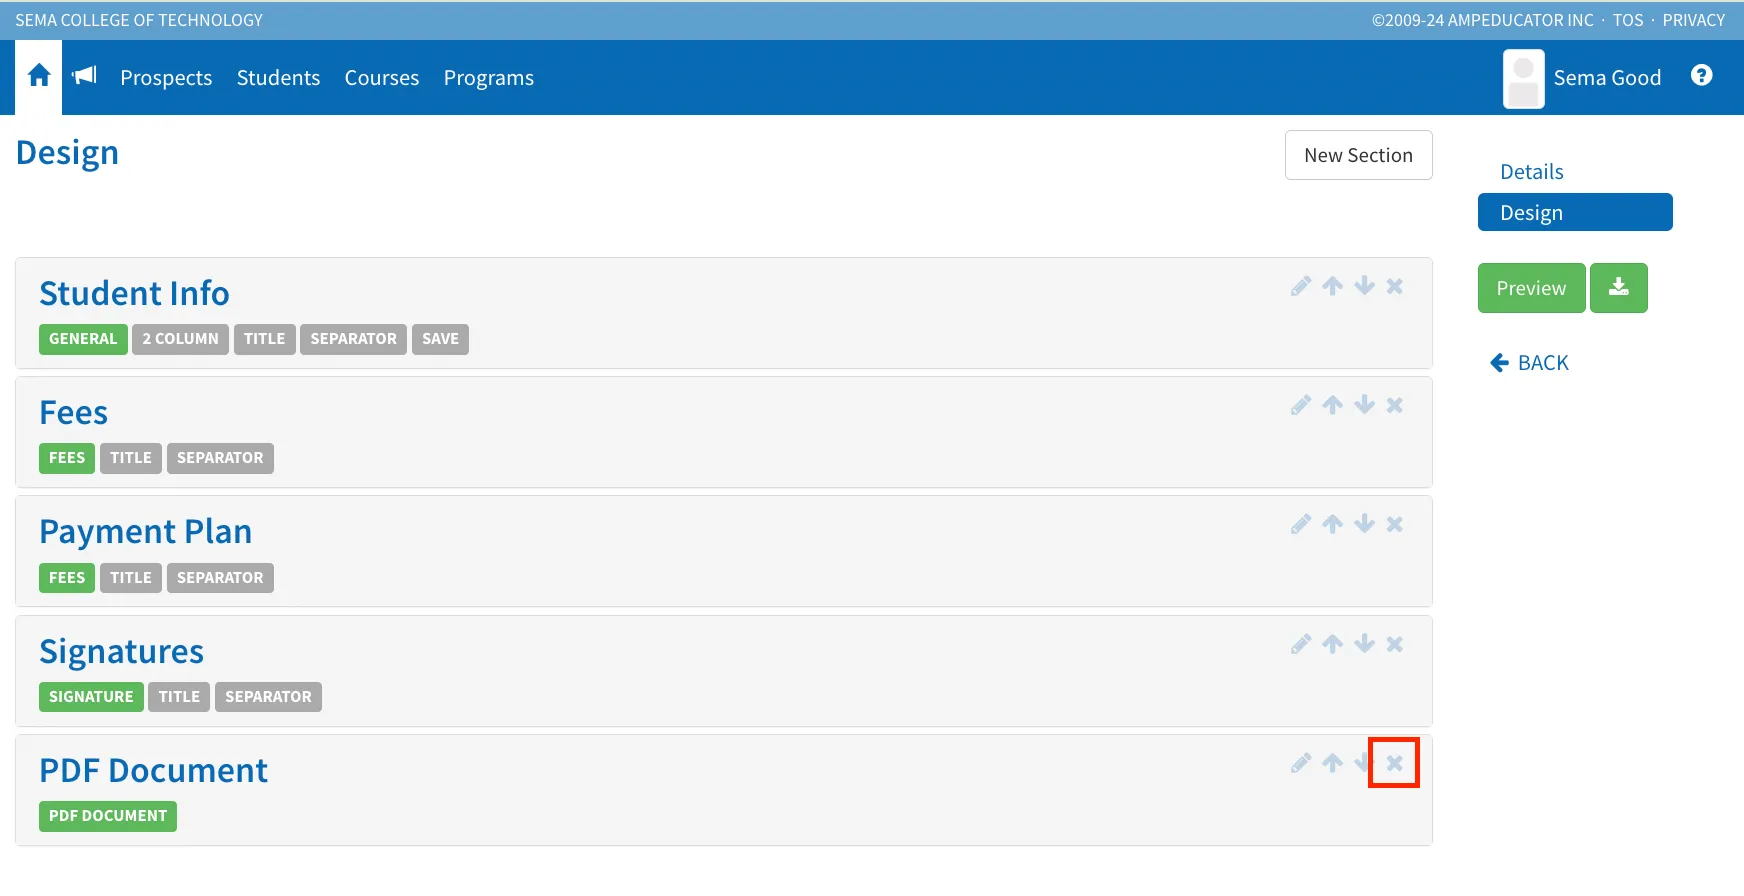Move the Payment Plan section down
The height and width of the screenshot is (896, 1744).
point(1364,524)
